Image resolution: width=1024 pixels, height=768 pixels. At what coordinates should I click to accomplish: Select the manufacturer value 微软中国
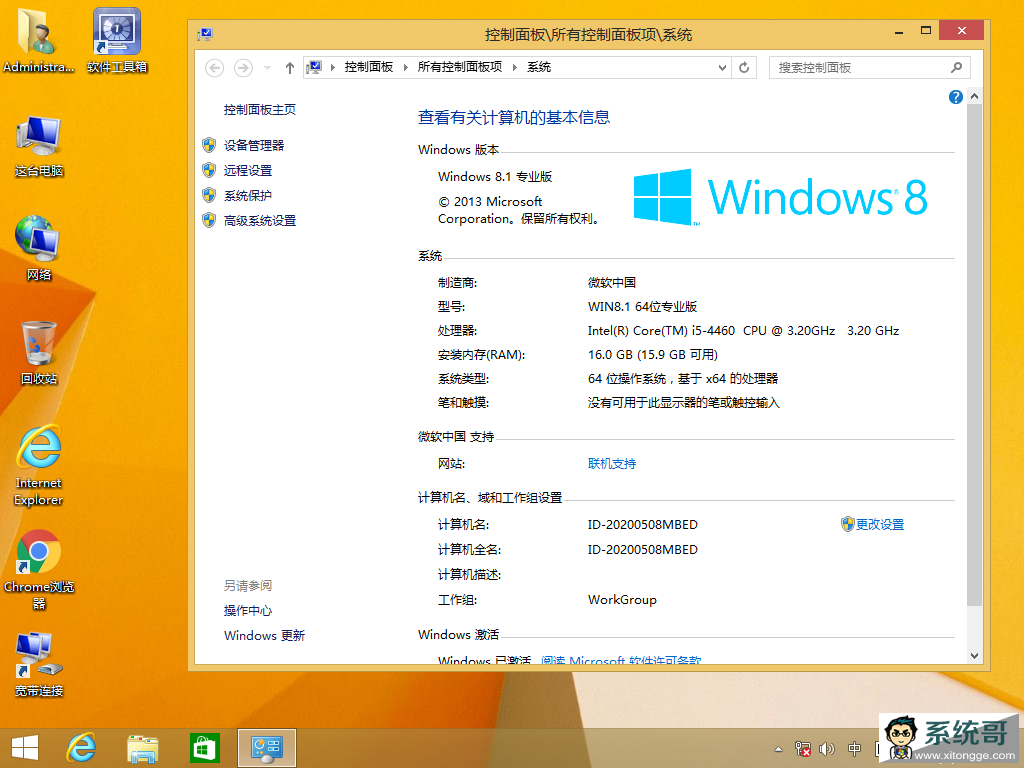612,283
